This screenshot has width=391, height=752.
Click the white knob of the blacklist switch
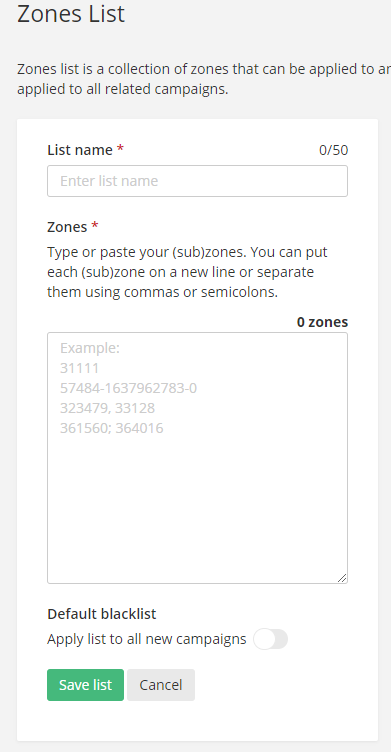[x=264, y=639]
